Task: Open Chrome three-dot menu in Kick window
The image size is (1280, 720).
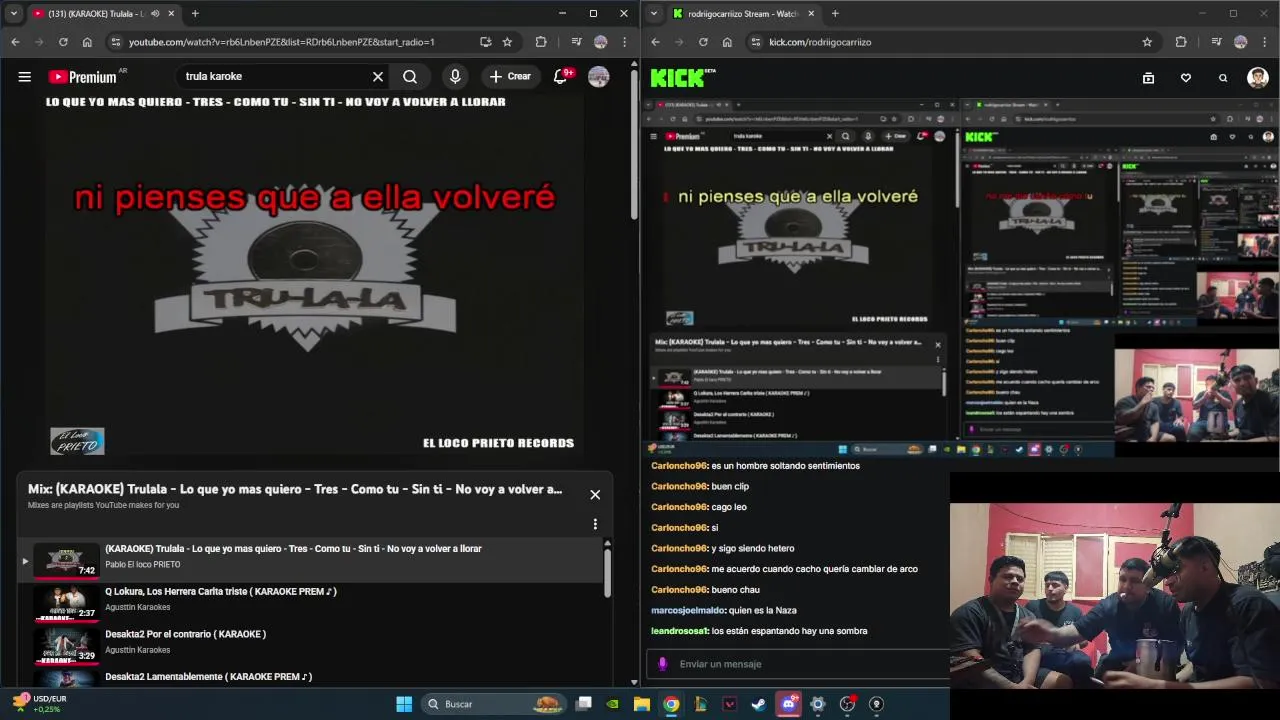Action: 1264,42
